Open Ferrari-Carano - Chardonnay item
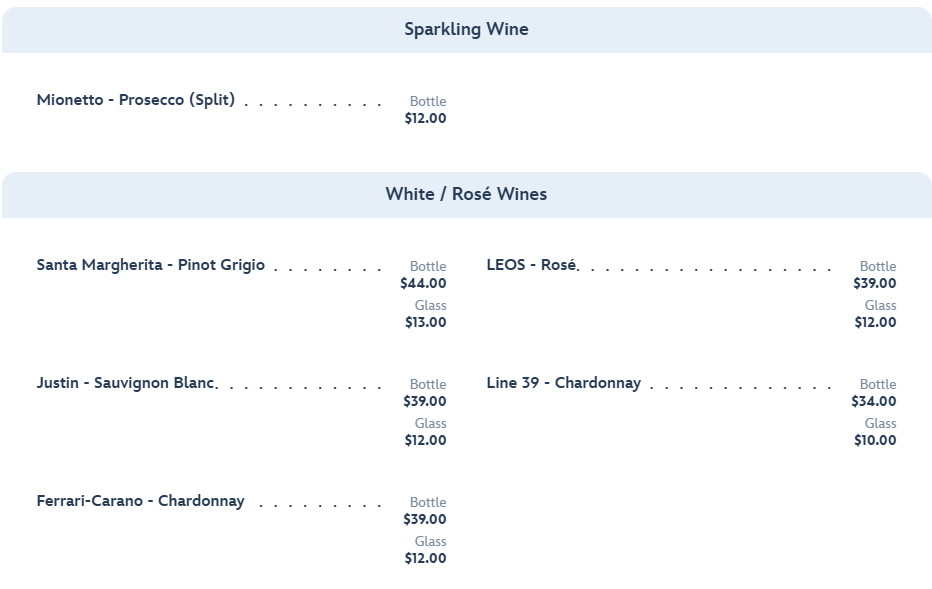 [141, 501]
